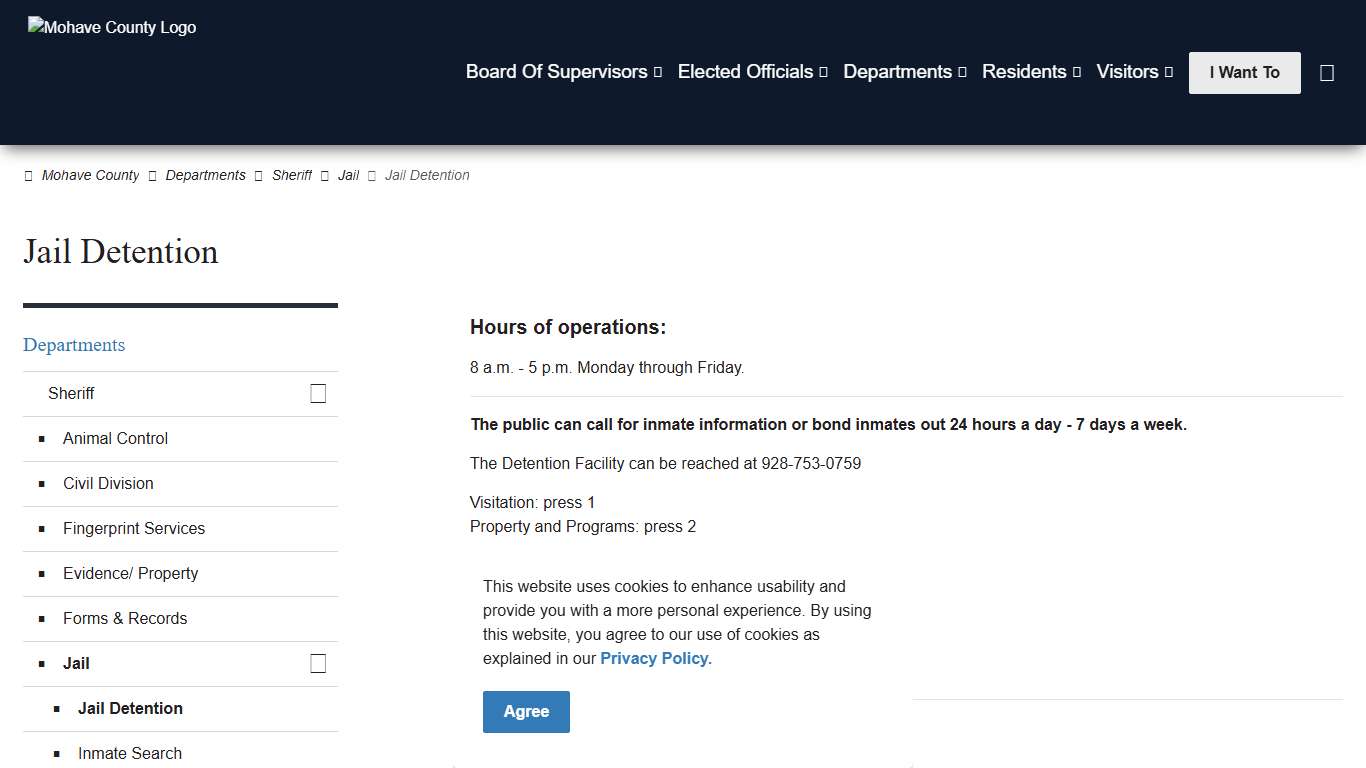Click the breadcrumb home icon

pos(28,176)
